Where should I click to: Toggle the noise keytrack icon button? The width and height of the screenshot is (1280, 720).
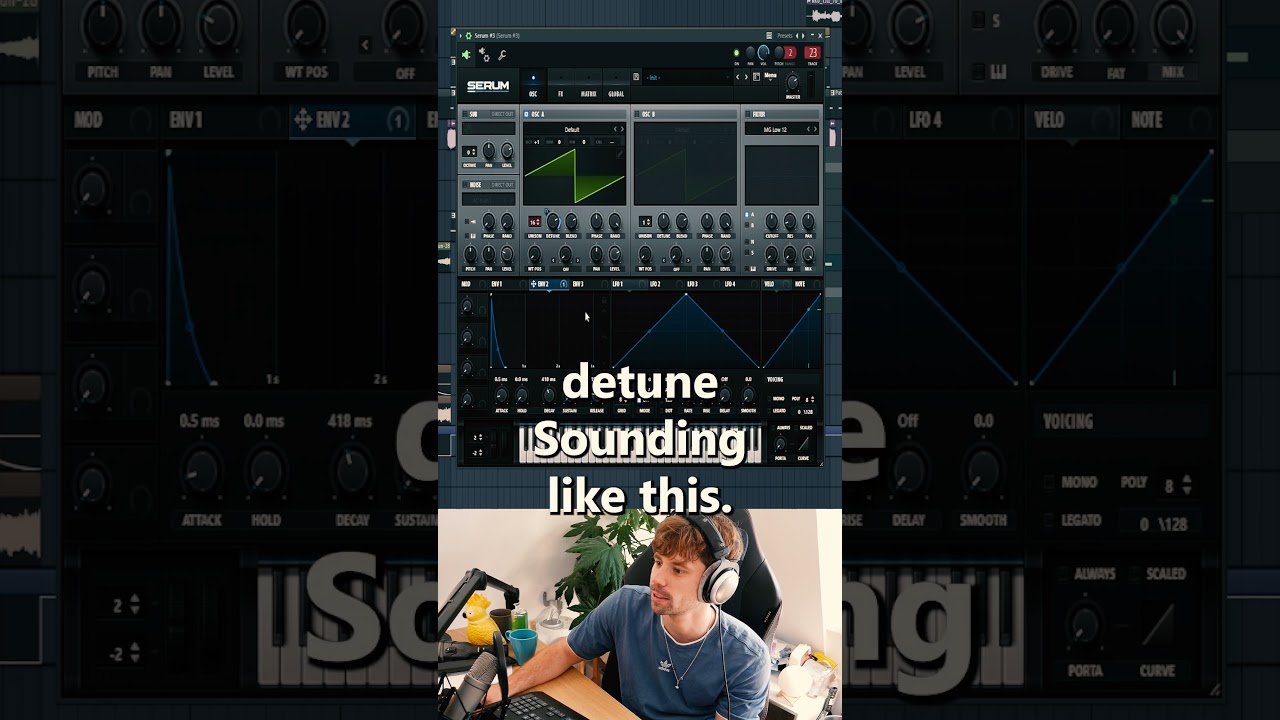click(x=470, y=236)
